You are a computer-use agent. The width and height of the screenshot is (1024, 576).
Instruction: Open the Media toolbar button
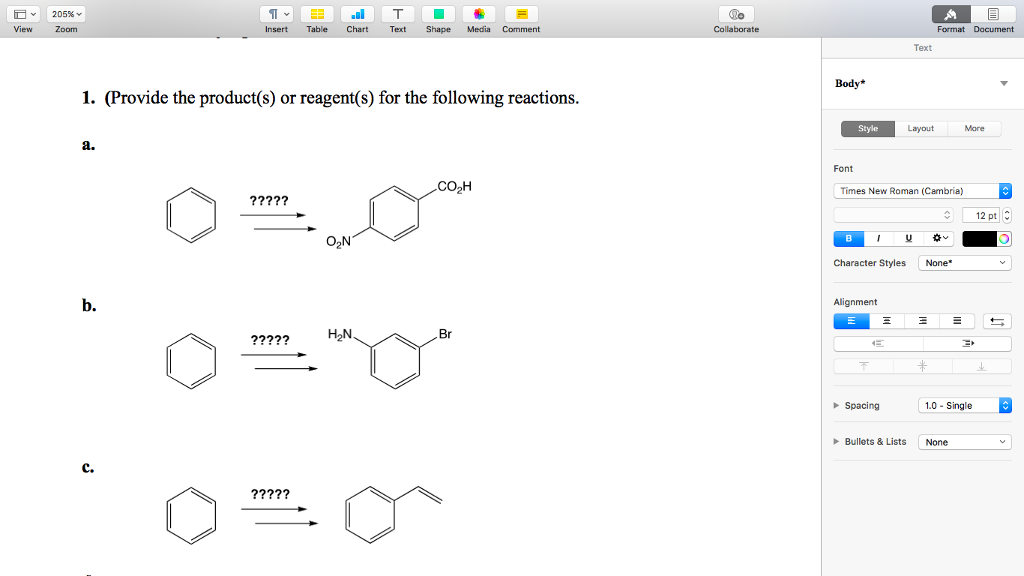tap(479, 15)
